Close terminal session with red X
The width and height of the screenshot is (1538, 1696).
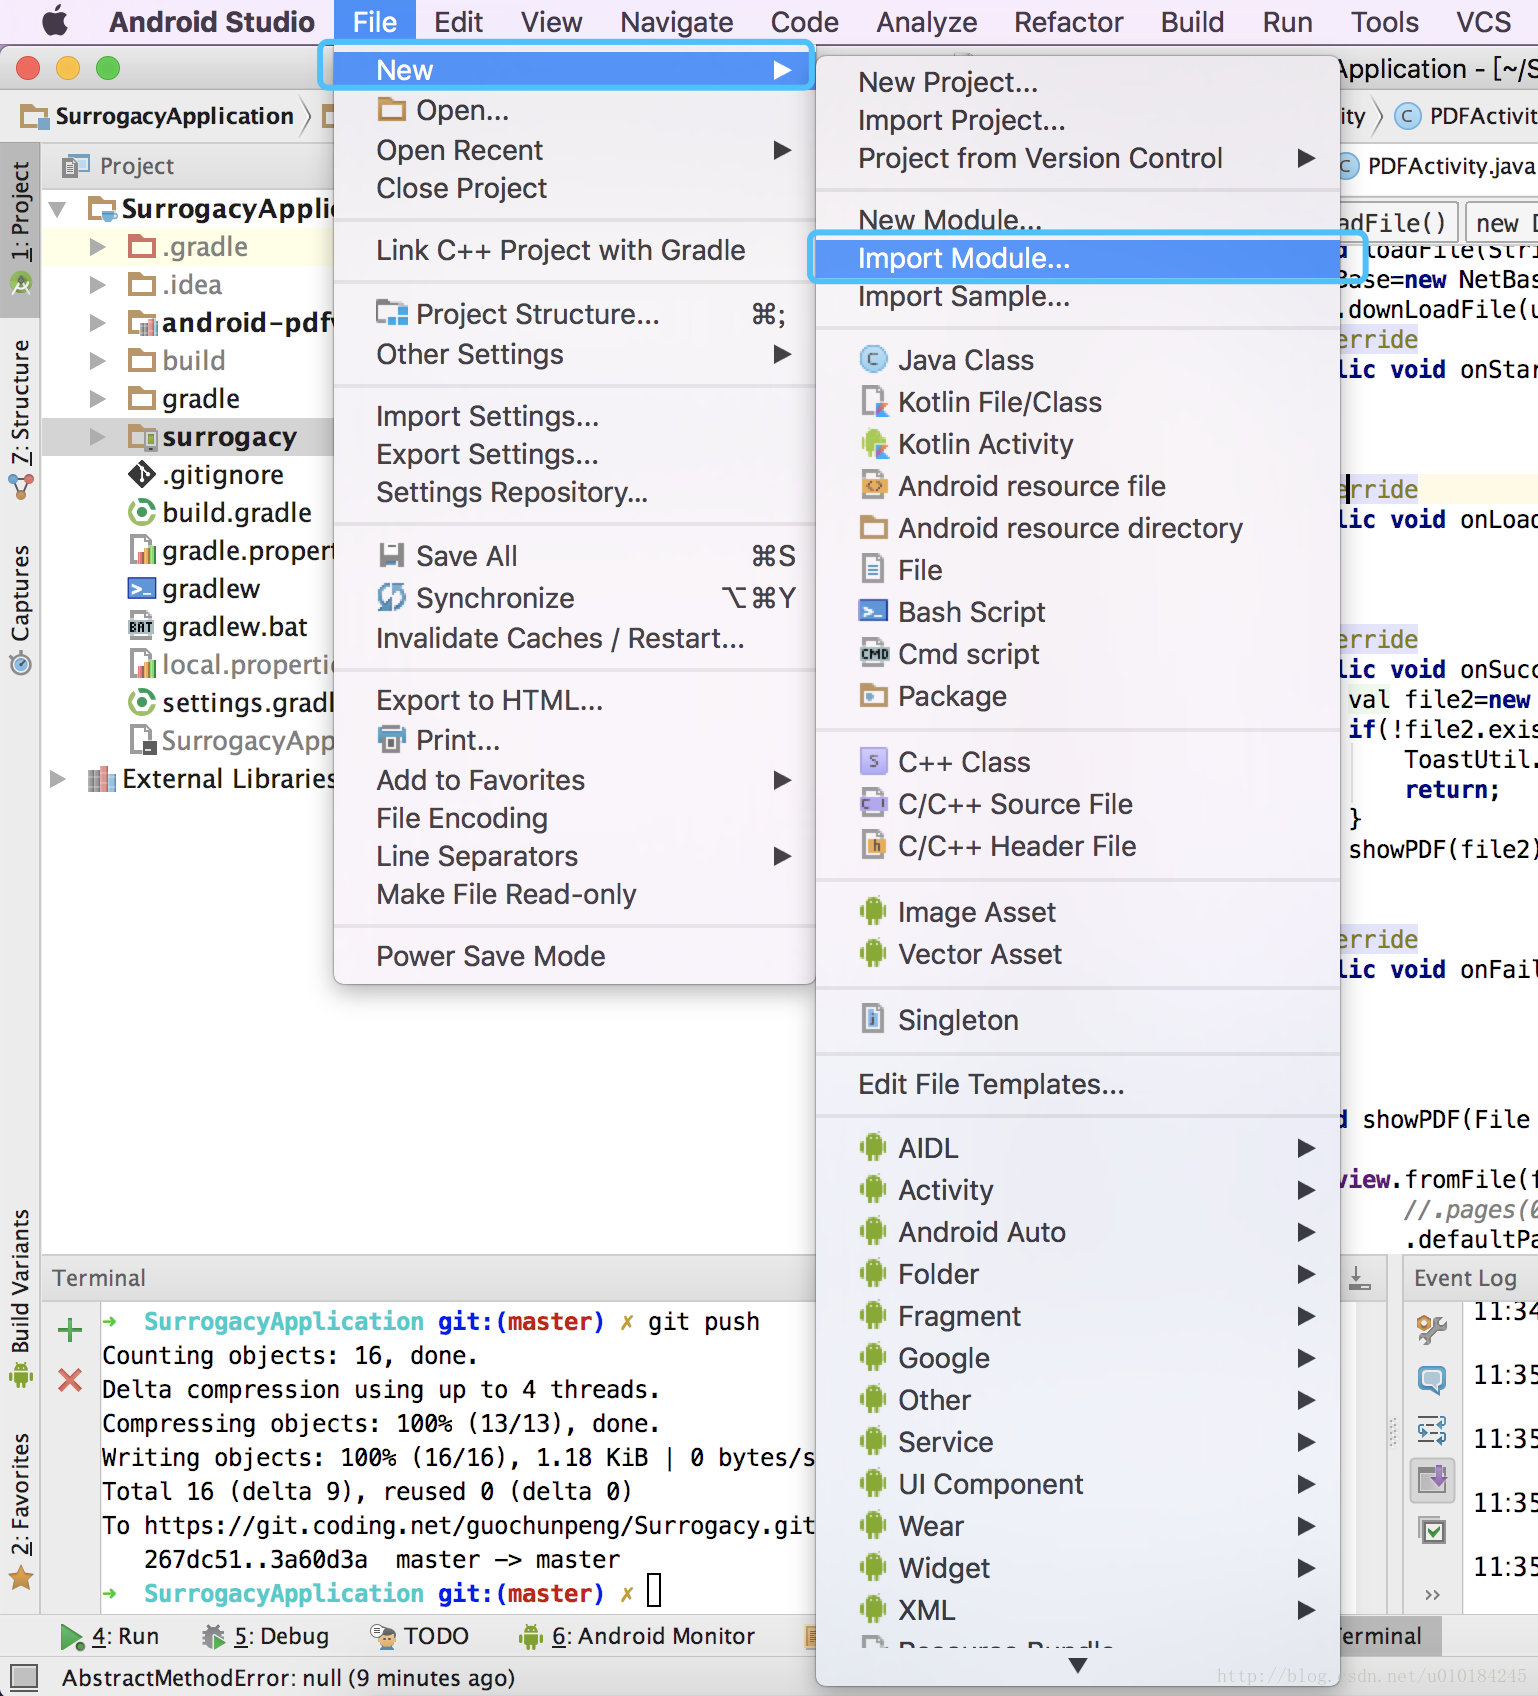pyautogui.click(x=70, y=1380)
